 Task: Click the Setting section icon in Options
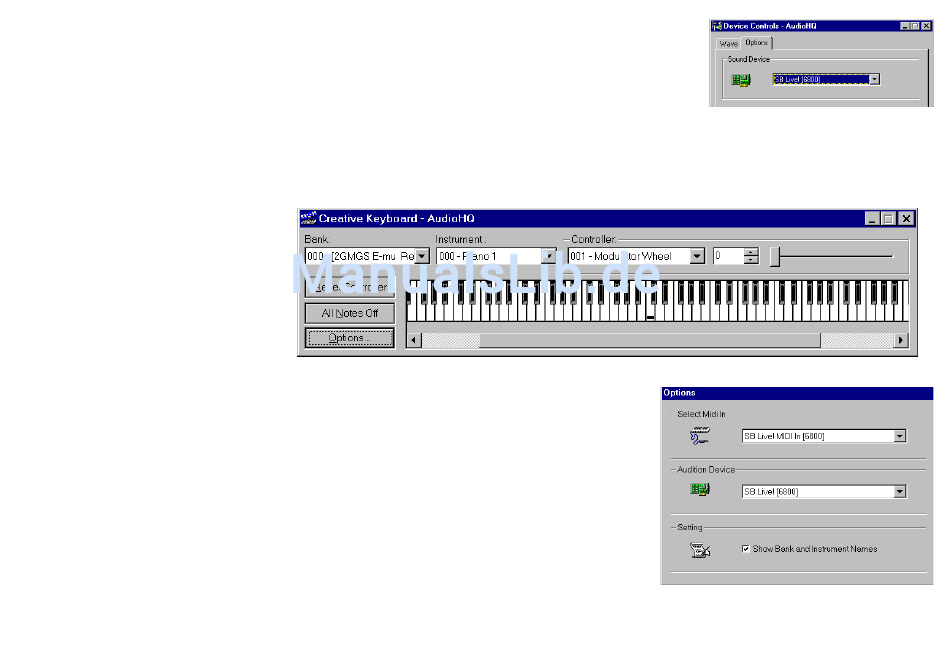700,550
